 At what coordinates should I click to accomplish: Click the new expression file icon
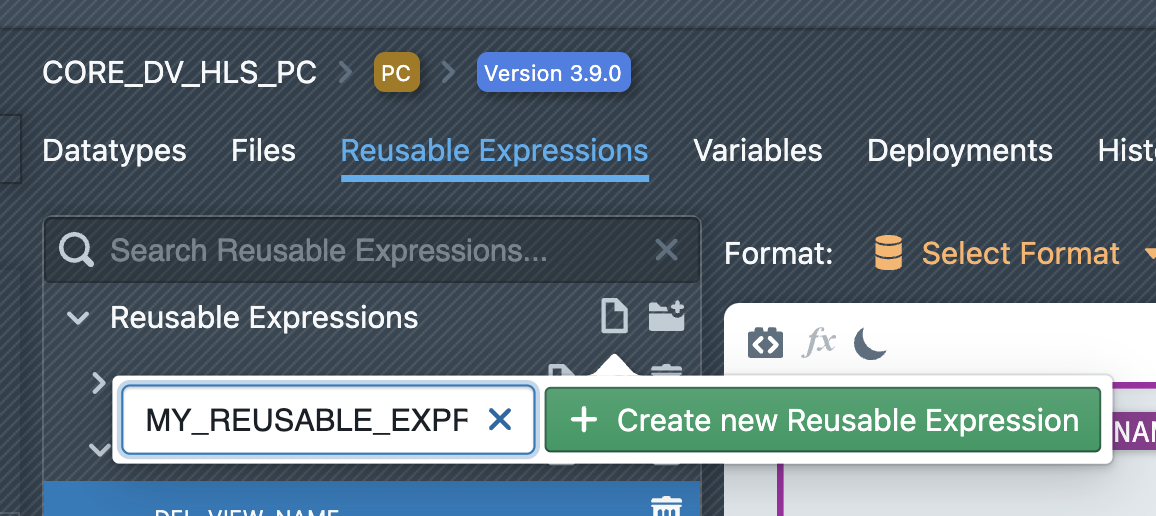tap(614, 317)
